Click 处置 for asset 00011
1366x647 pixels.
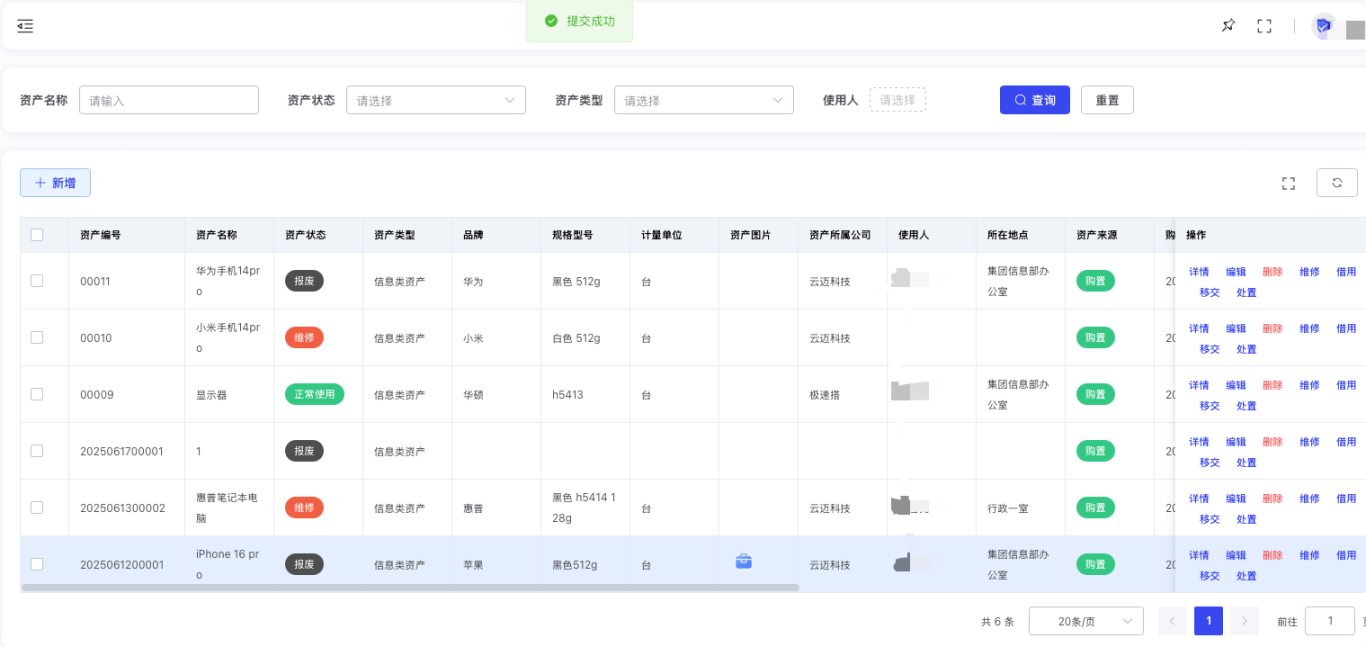point(1246,293)
